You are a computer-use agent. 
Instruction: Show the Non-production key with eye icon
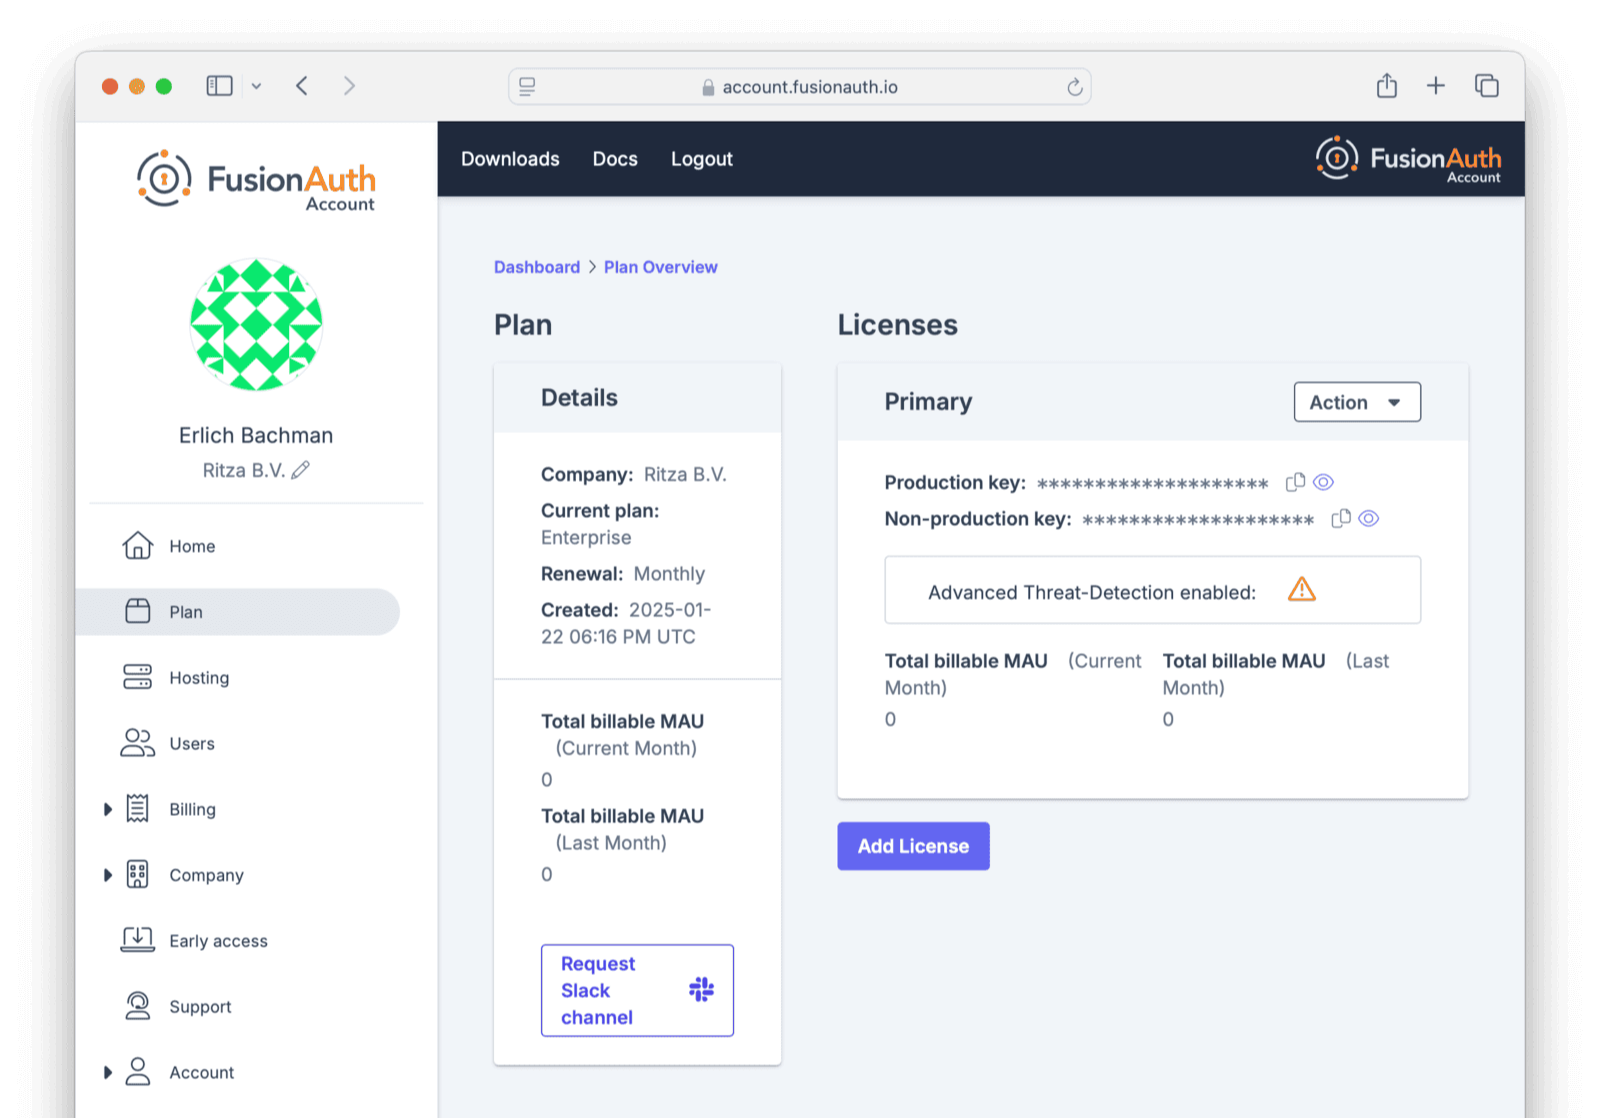tap(1369, 518)
